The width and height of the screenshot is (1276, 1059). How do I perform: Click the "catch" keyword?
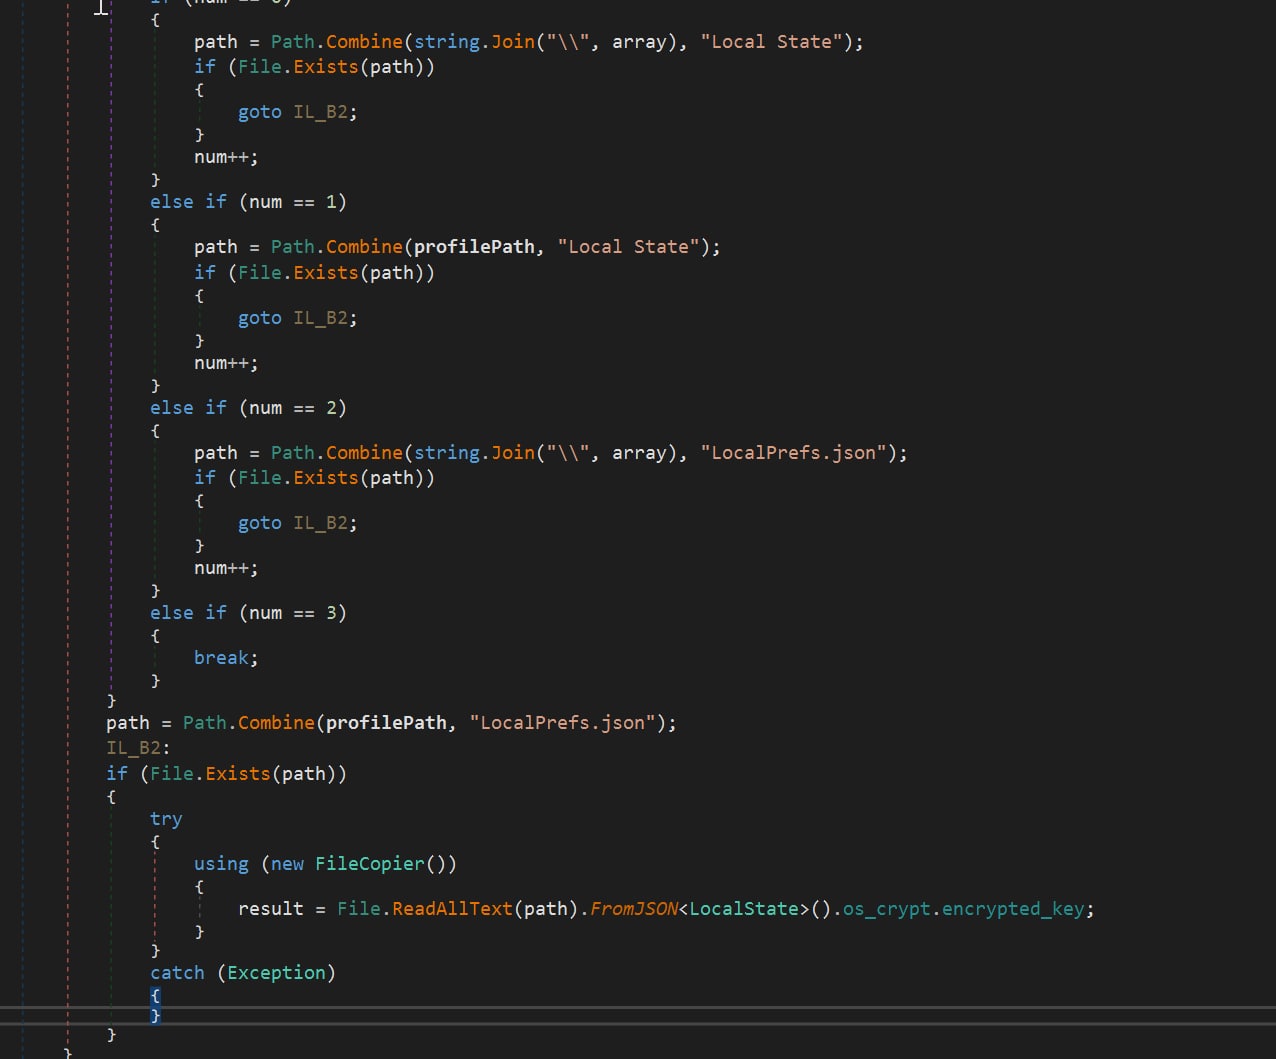(177, 973)
